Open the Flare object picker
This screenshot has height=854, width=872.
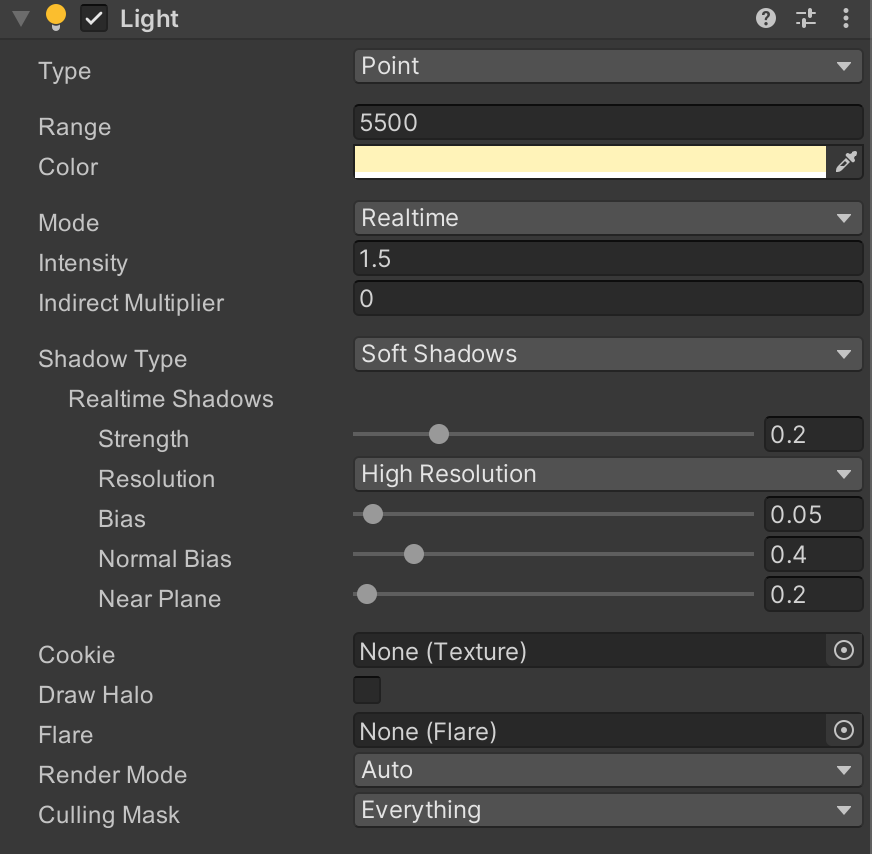844,731
